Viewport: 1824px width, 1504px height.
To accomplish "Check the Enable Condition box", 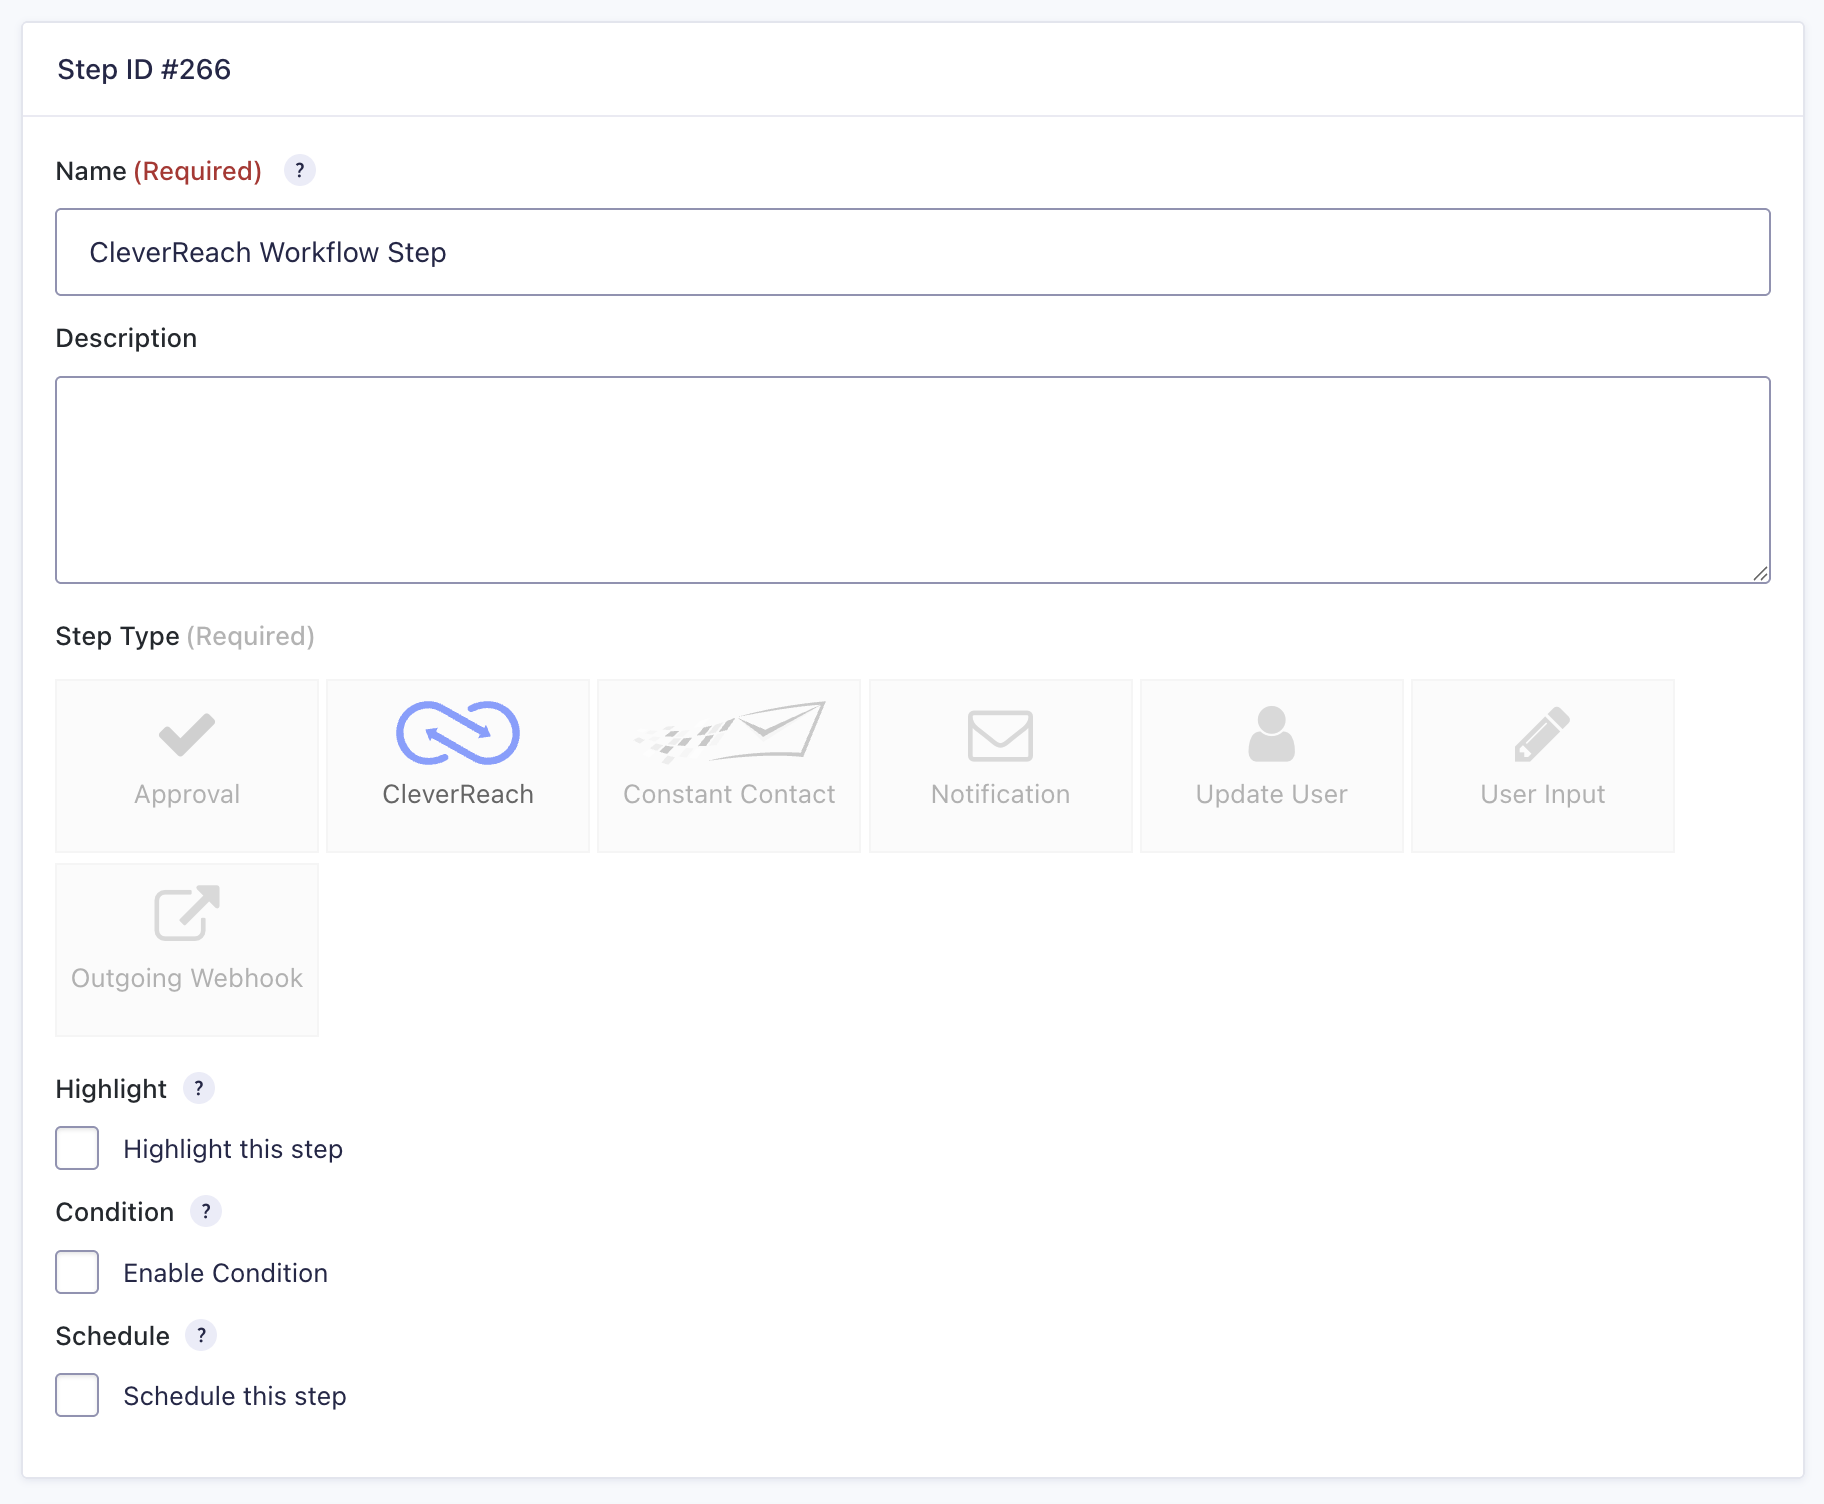I will [x=77, y=1272].
